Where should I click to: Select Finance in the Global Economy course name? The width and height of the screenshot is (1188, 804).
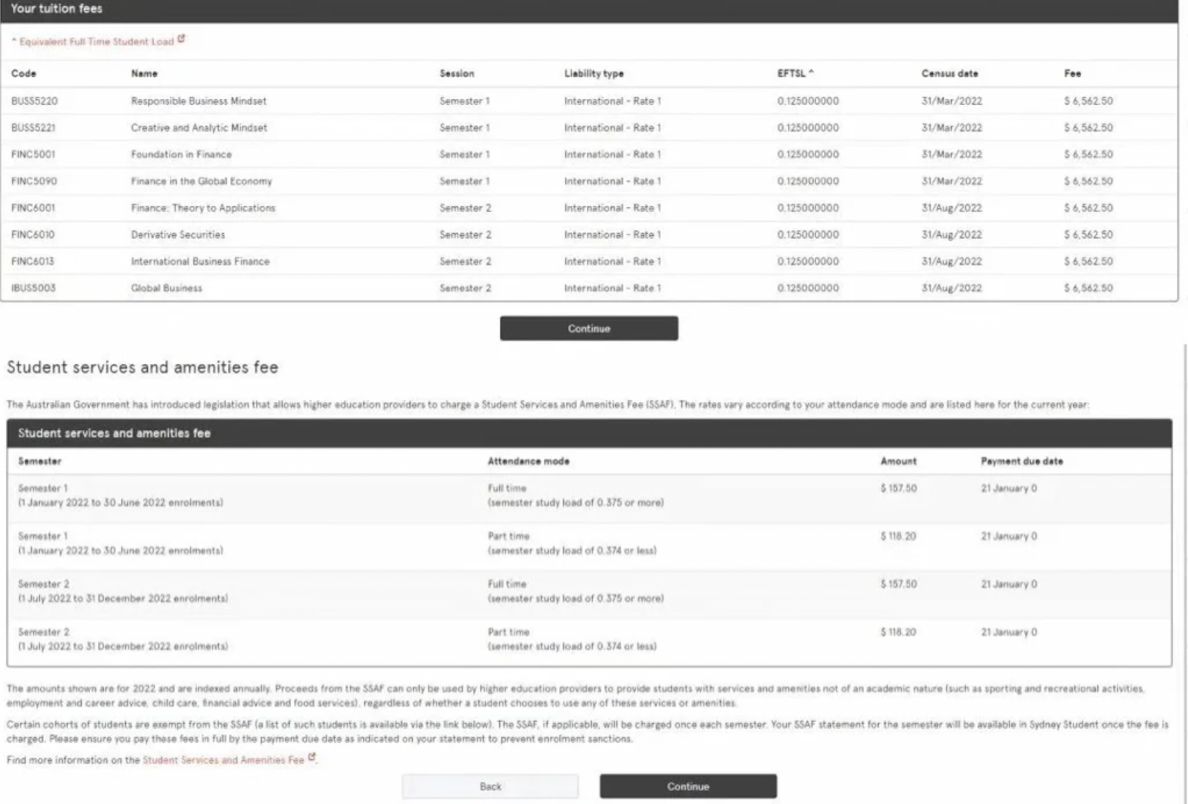point(201,181)
